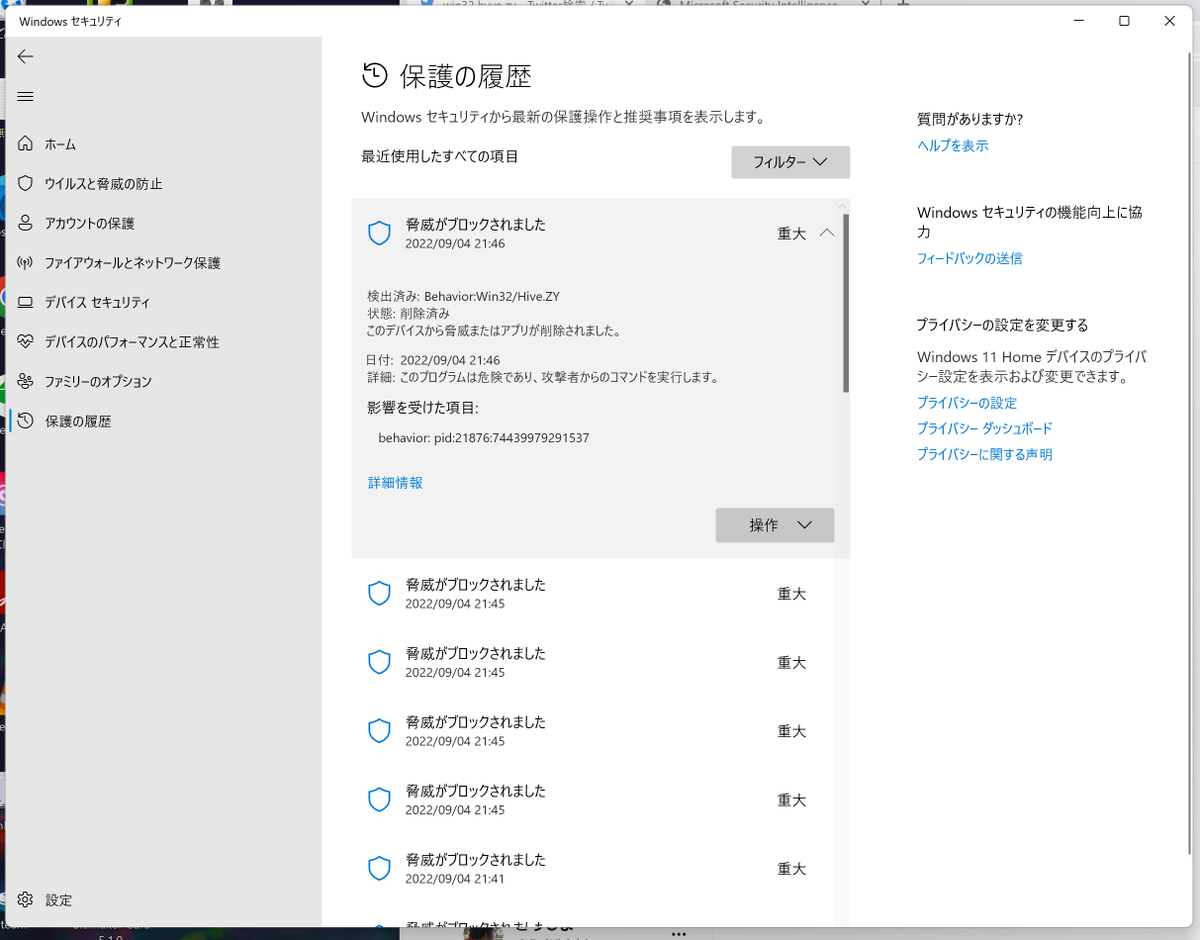The image size is (1200, 940).
Task: Click the フィードバックの送信 link
Action: (969, 258)
